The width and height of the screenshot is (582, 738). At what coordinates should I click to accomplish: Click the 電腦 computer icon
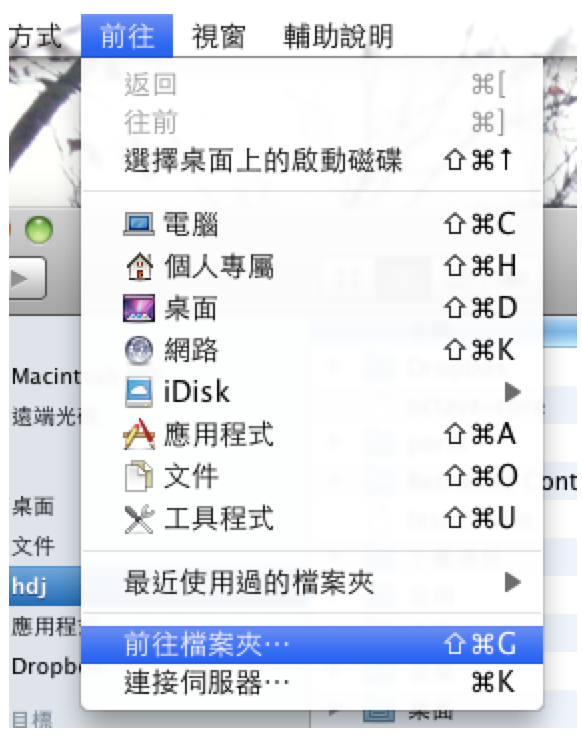(139, 224)
